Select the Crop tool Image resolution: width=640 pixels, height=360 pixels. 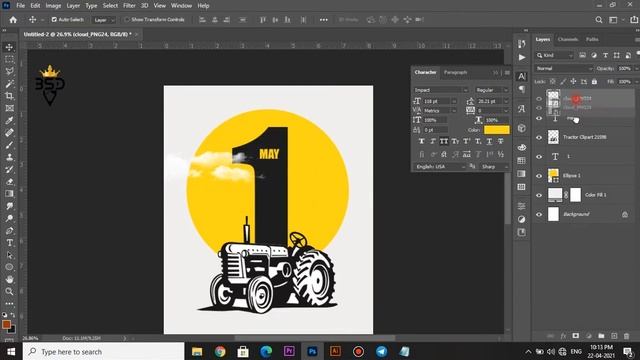[9, 96]
